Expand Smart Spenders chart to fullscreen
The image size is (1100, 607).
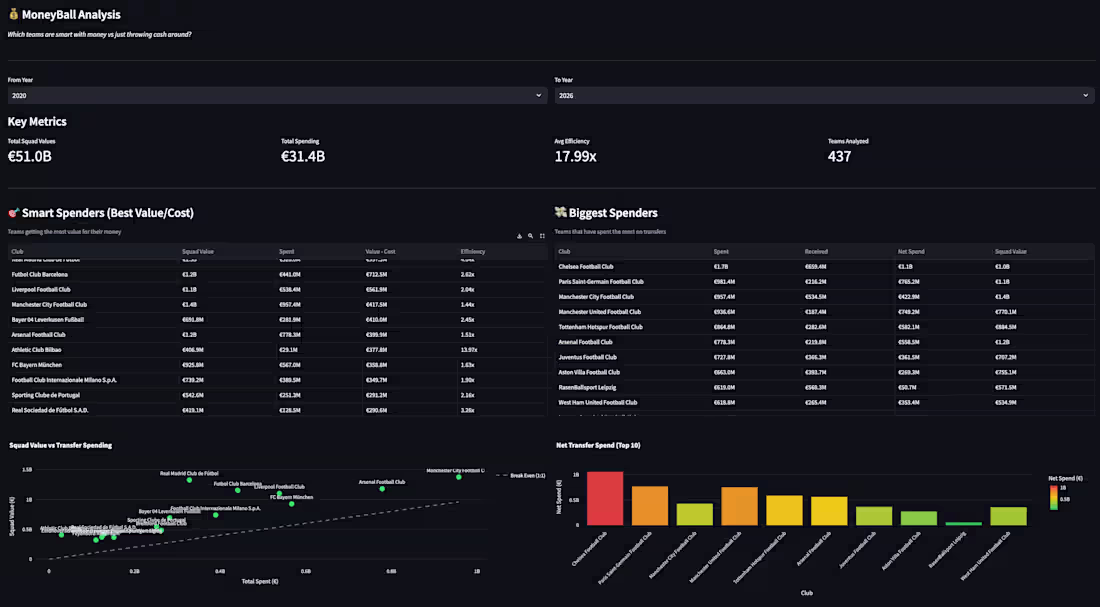[x=542, y=236]
